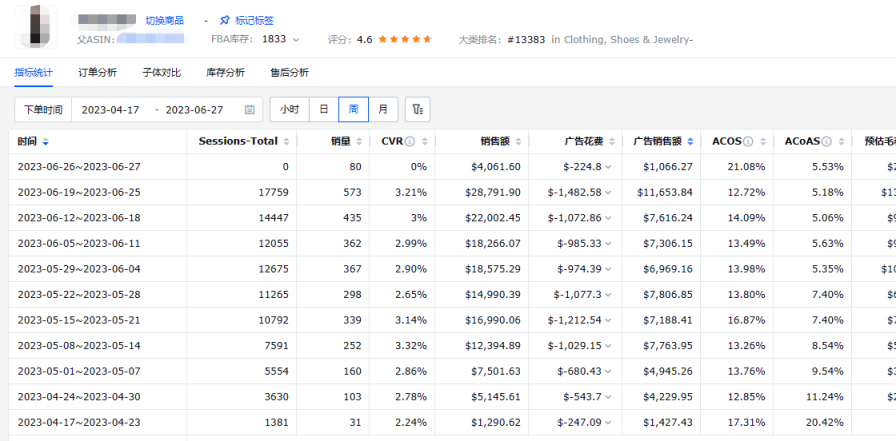The height and width of the screenshot is (441, 896).
Task: Sort table by 时间 column arrow
Action: 45,142
